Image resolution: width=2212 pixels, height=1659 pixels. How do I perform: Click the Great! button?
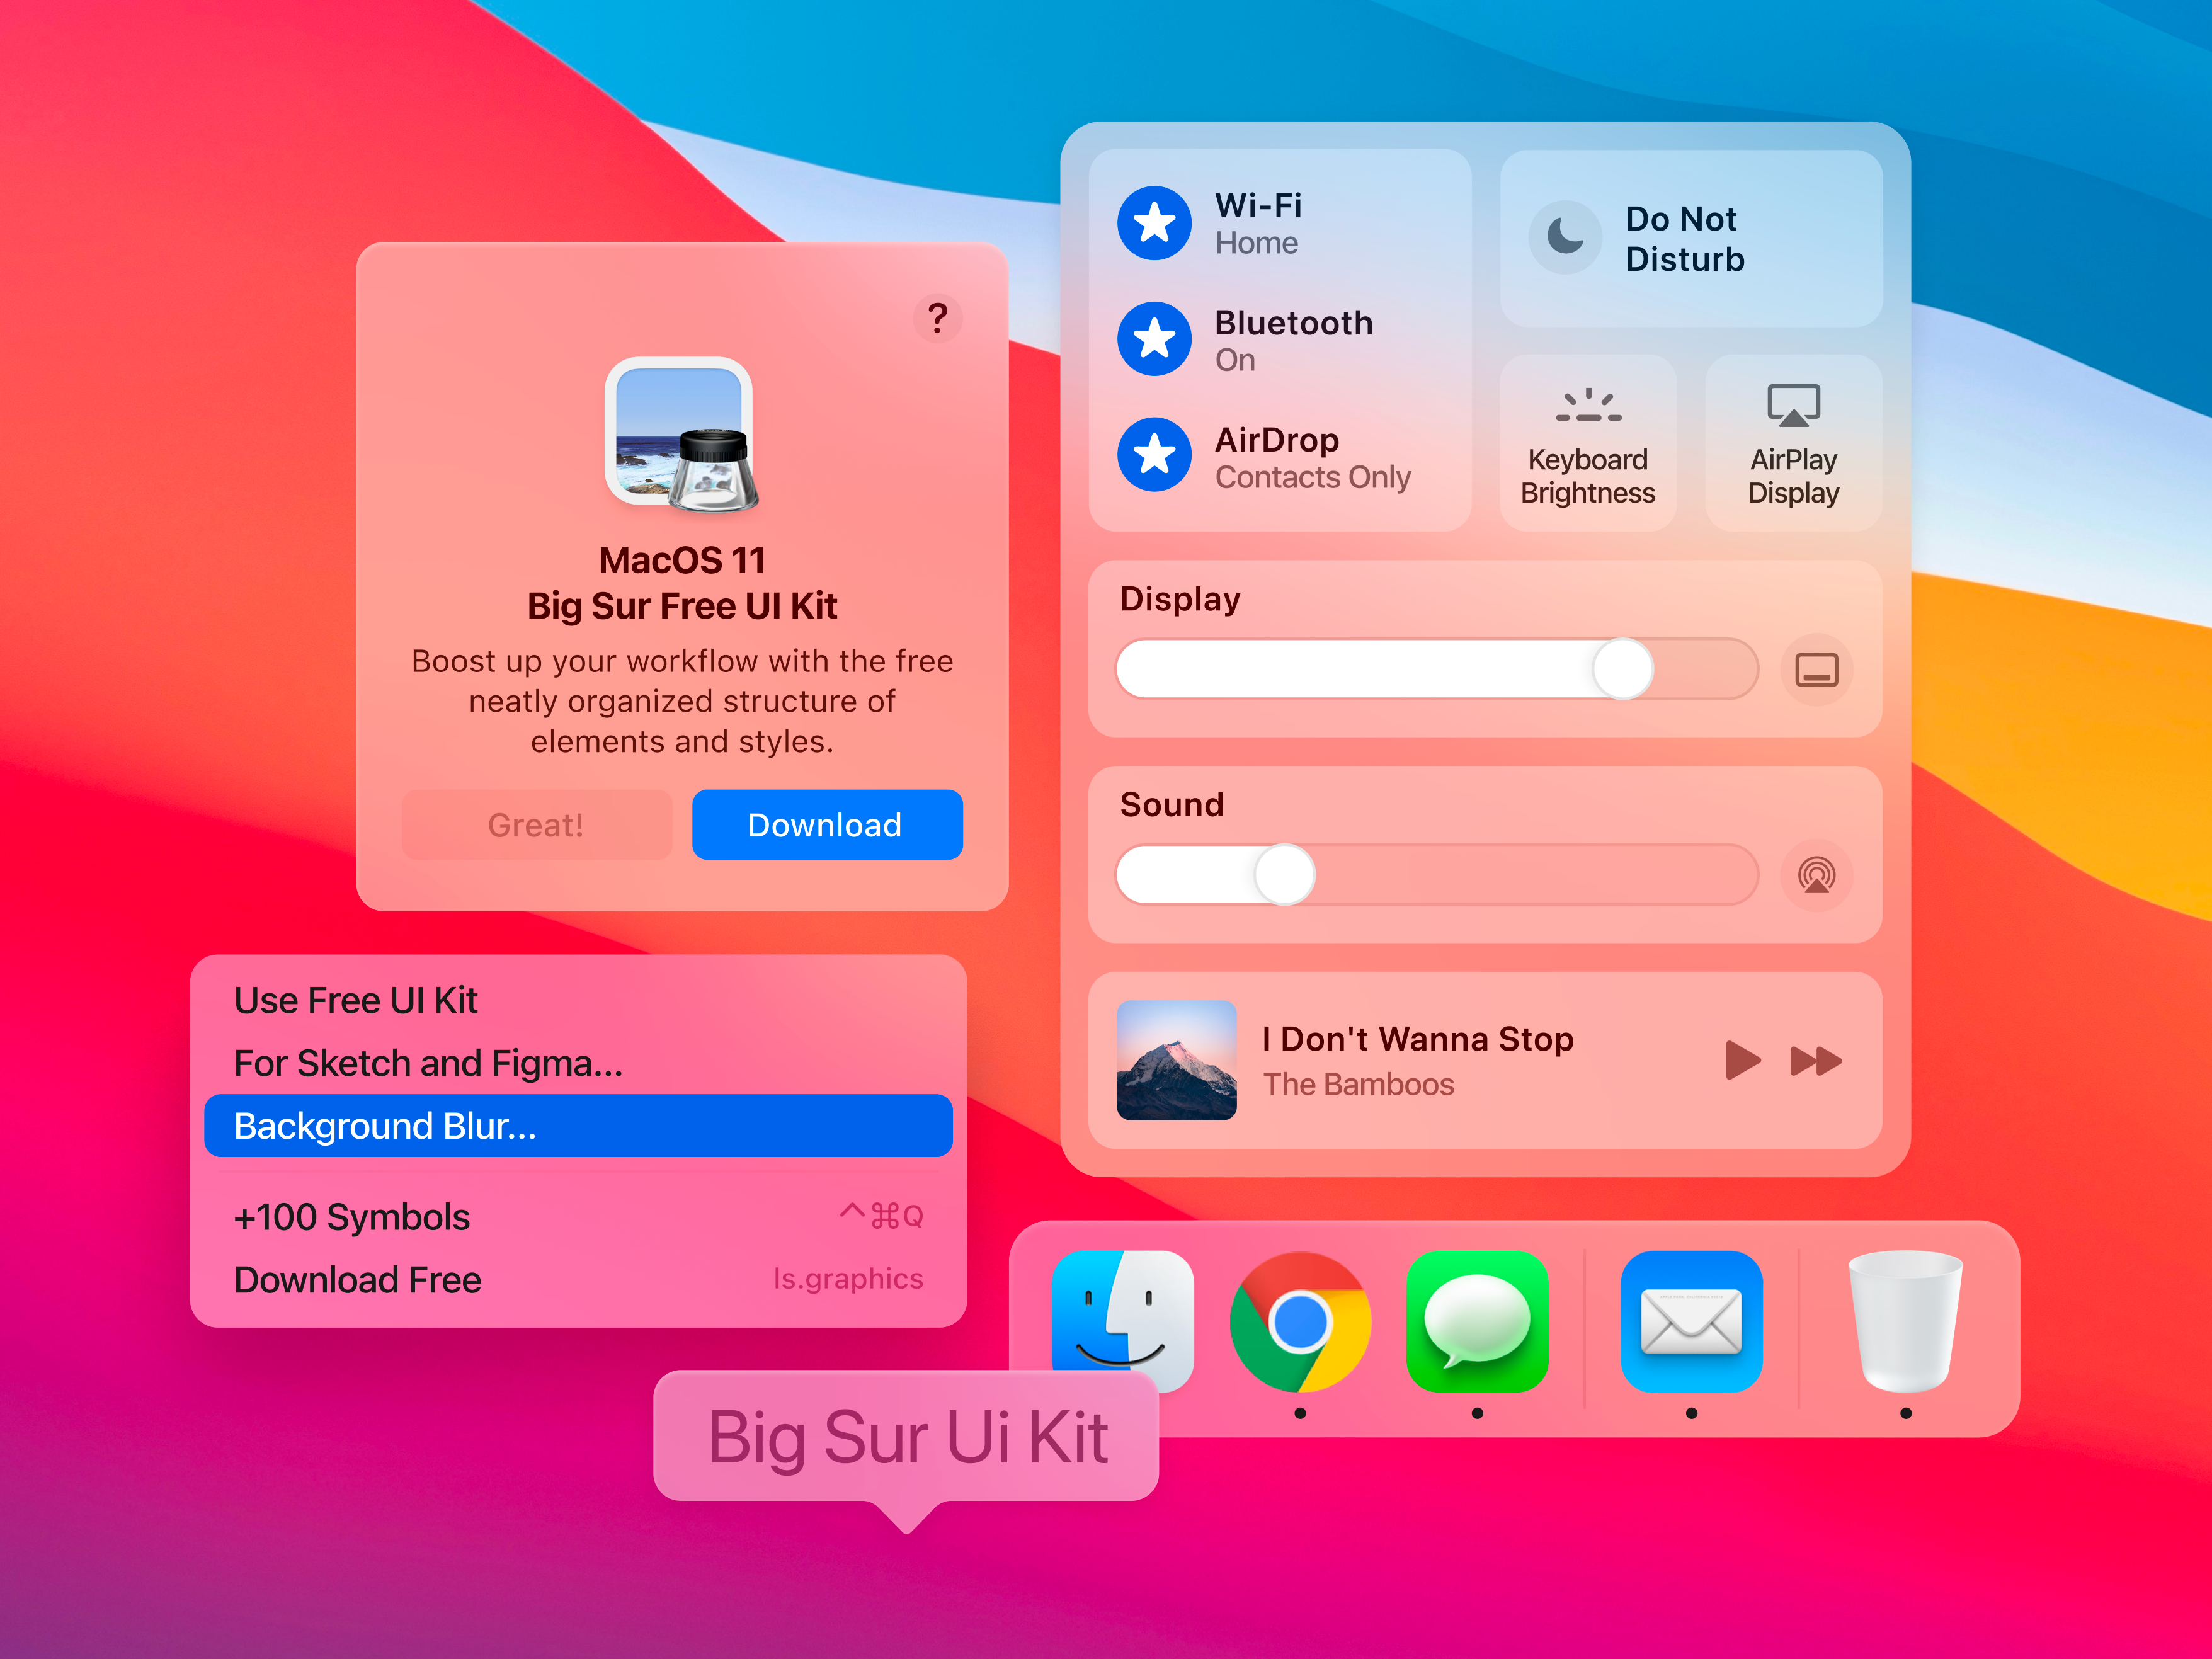pos(536,825)
